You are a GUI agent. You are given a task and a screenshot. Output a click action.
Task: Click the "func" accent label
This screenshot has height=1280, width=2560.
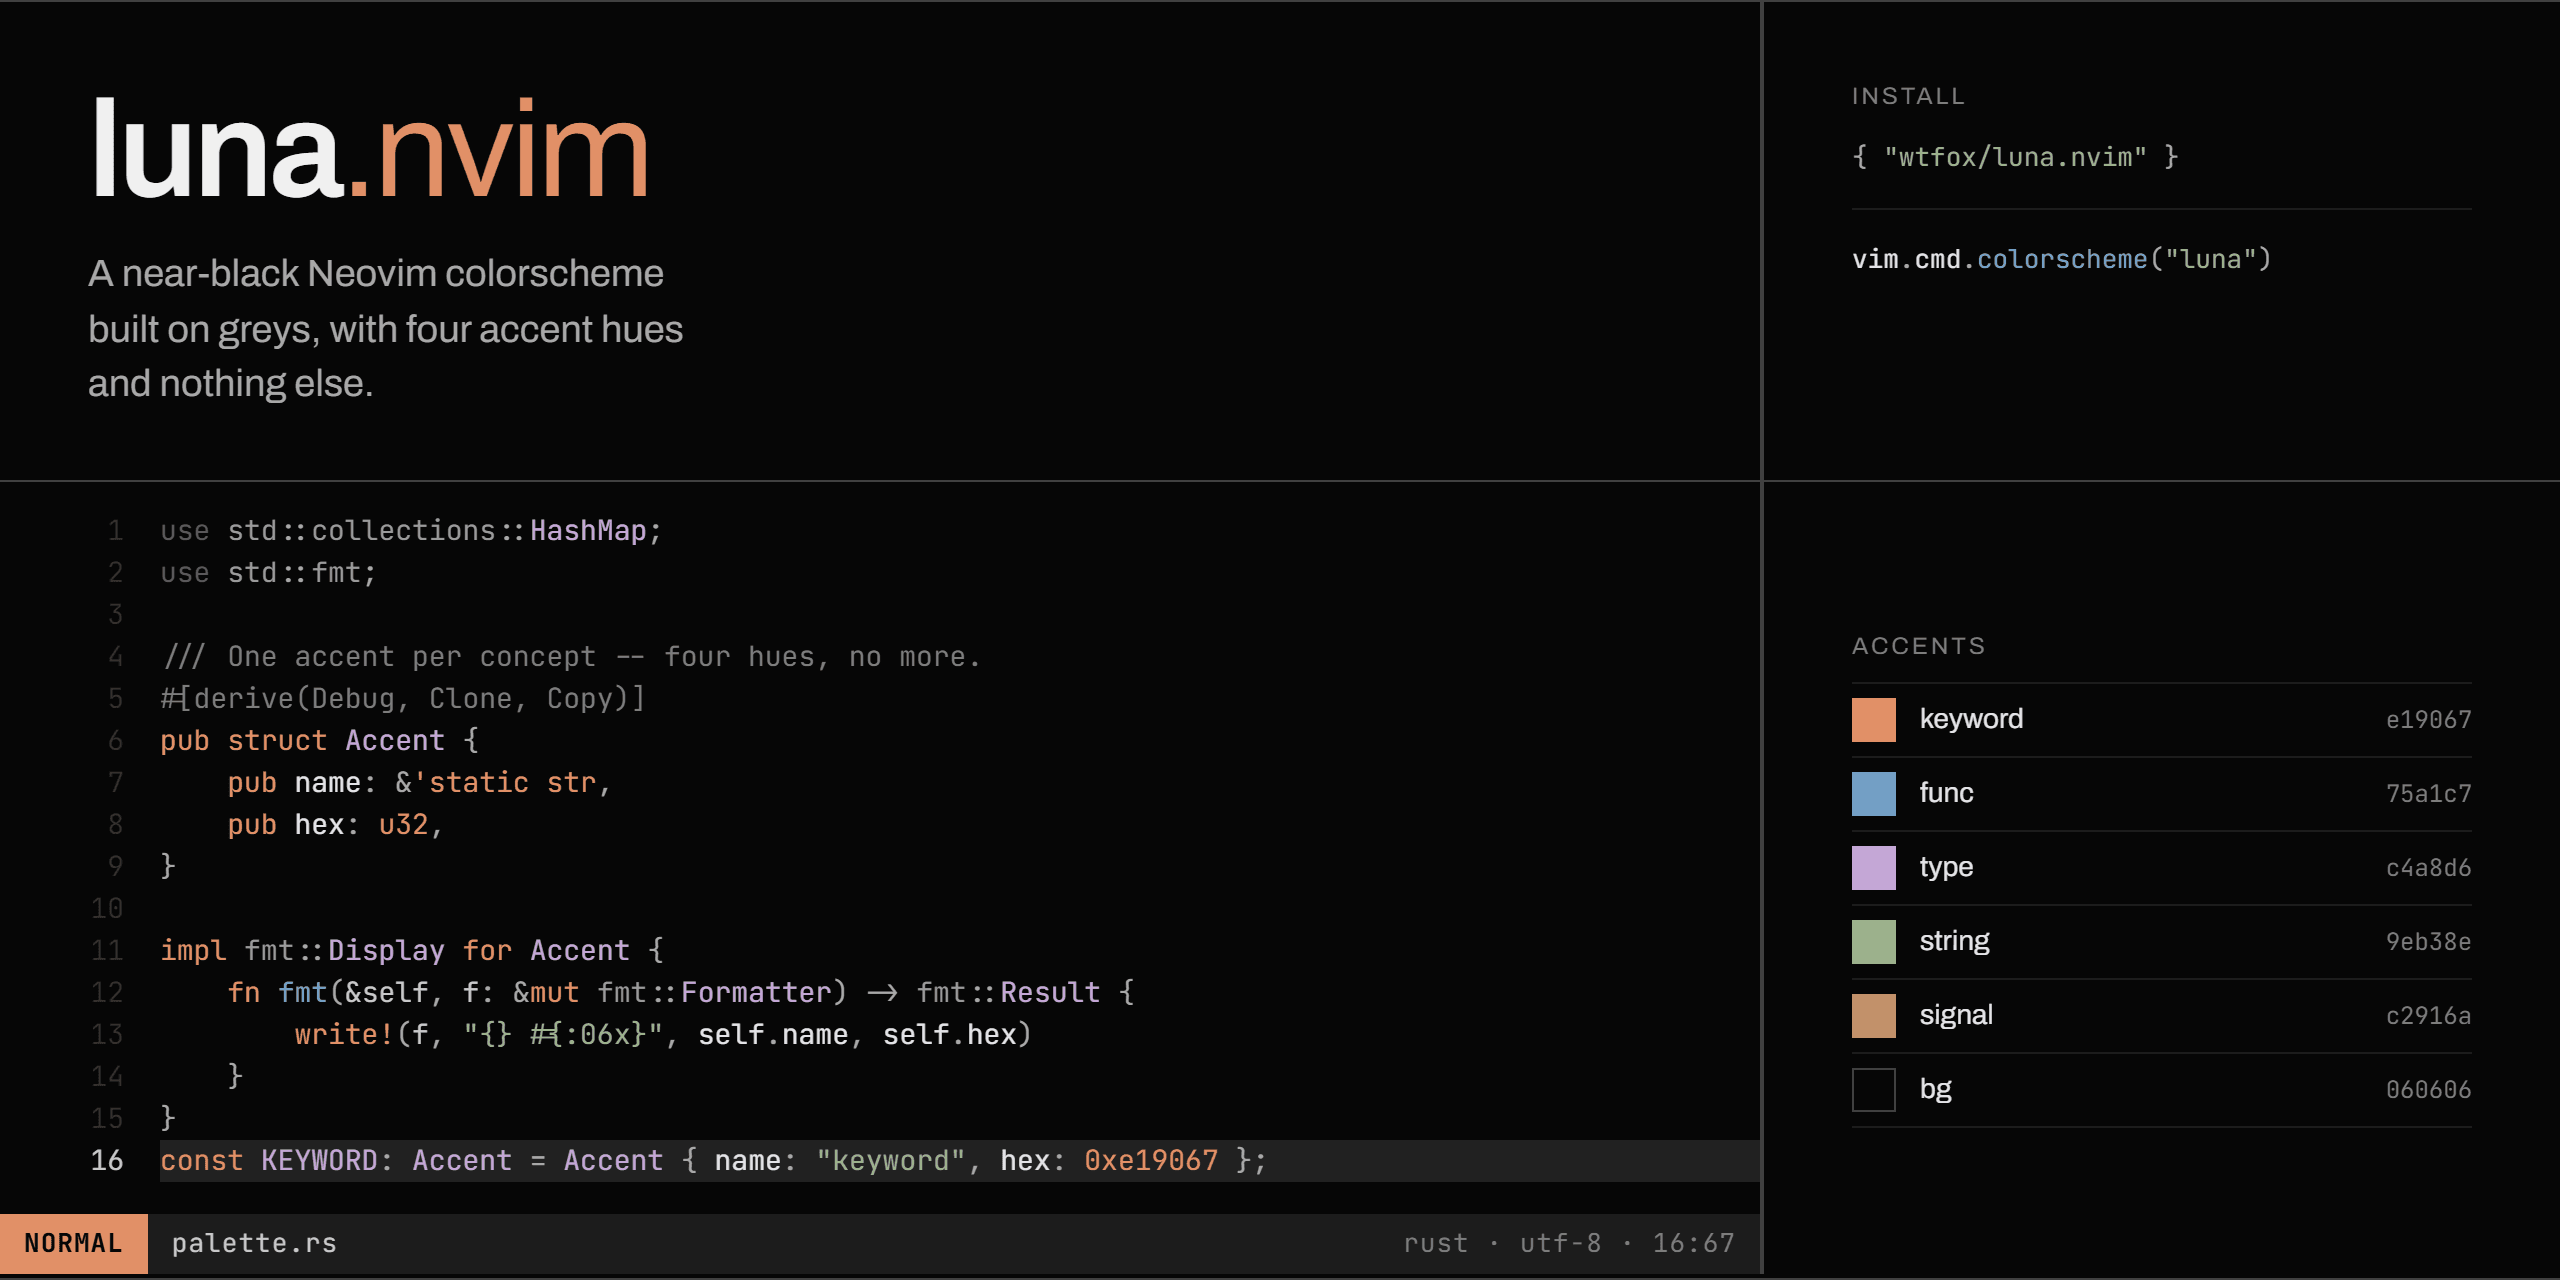(1946, 793)
